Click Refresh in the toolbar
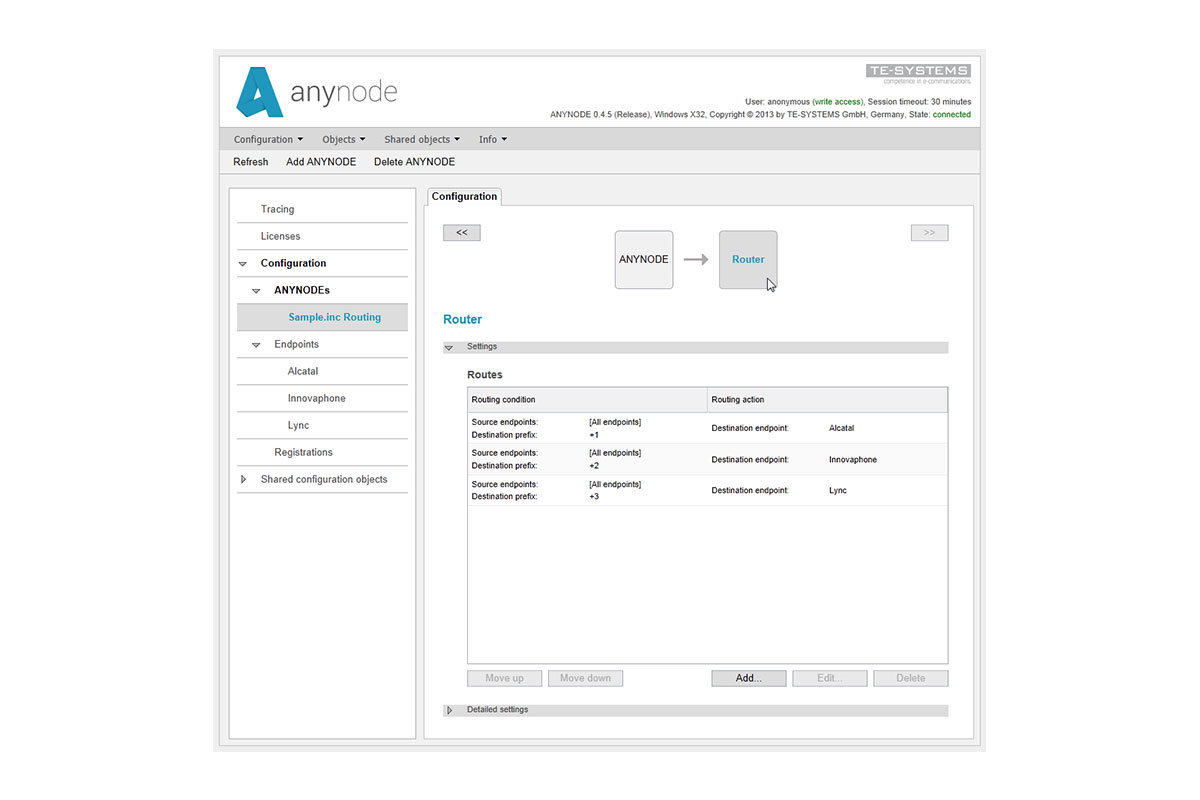 [x=251, y=162]
